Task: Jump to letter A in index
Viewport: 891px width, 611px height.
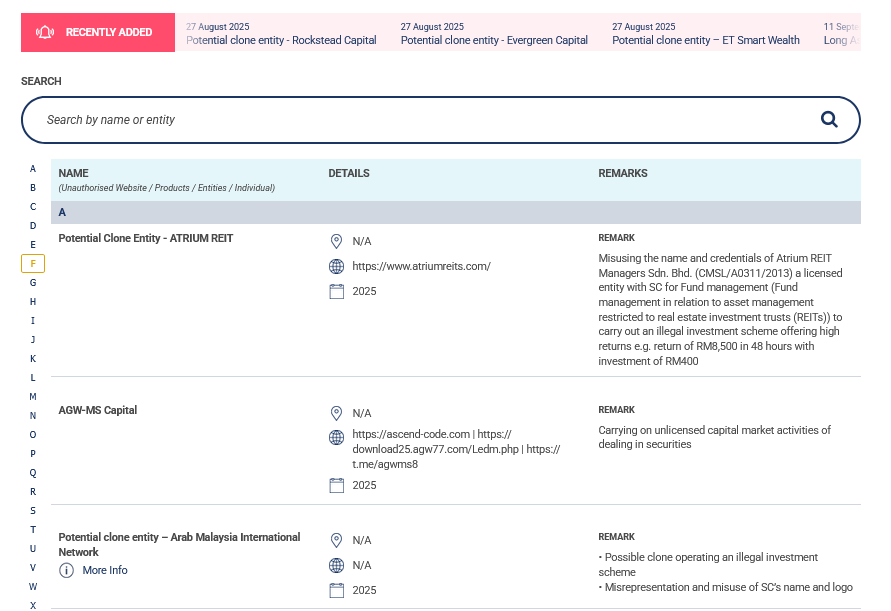Action: (33, 169)
